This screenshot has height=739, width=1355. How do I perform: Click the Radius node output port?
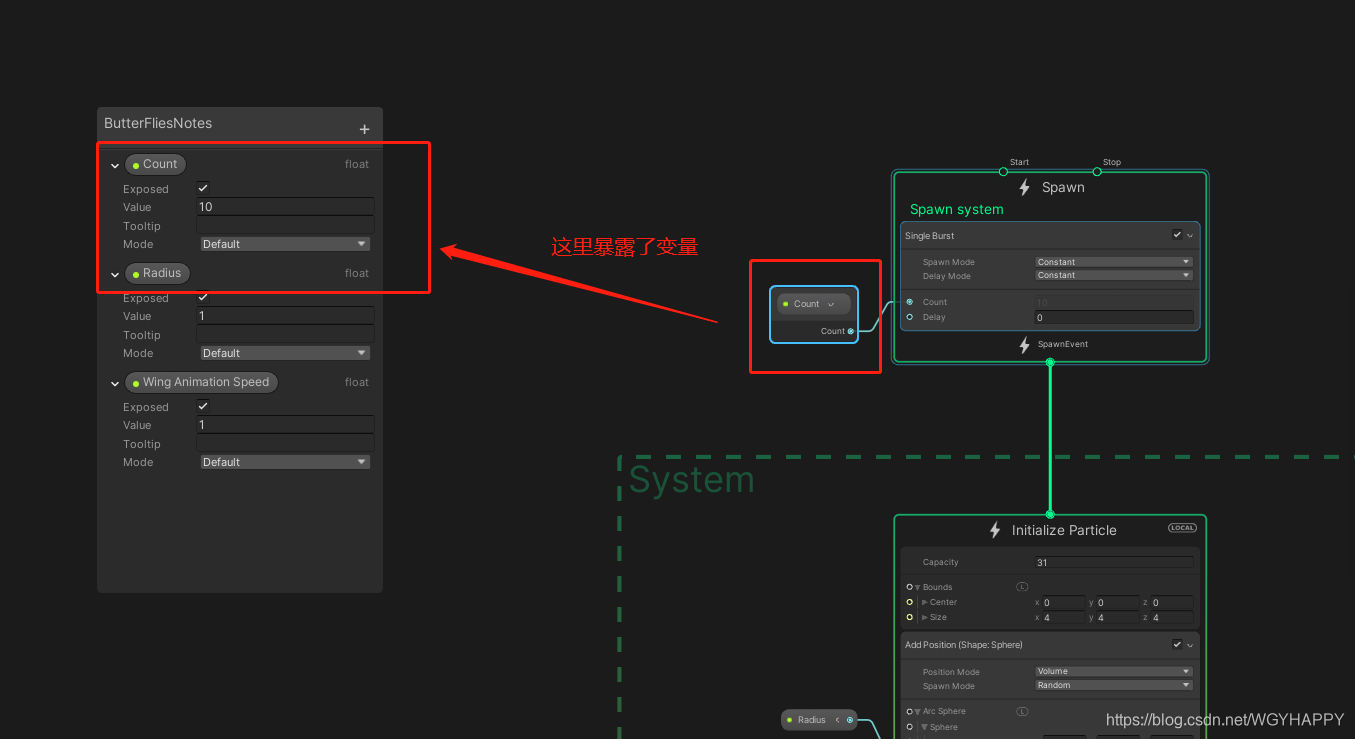pyautogui.click(x=850, y=720)
